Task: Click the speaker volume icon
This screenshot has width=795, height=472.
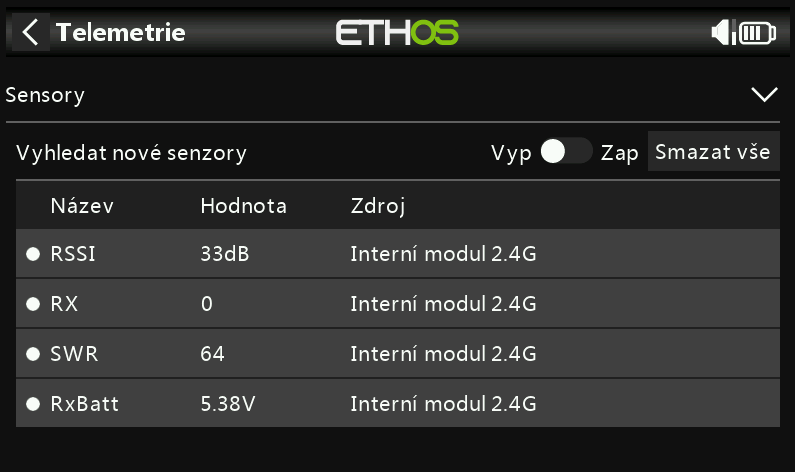Action: (x=722, y=33)
